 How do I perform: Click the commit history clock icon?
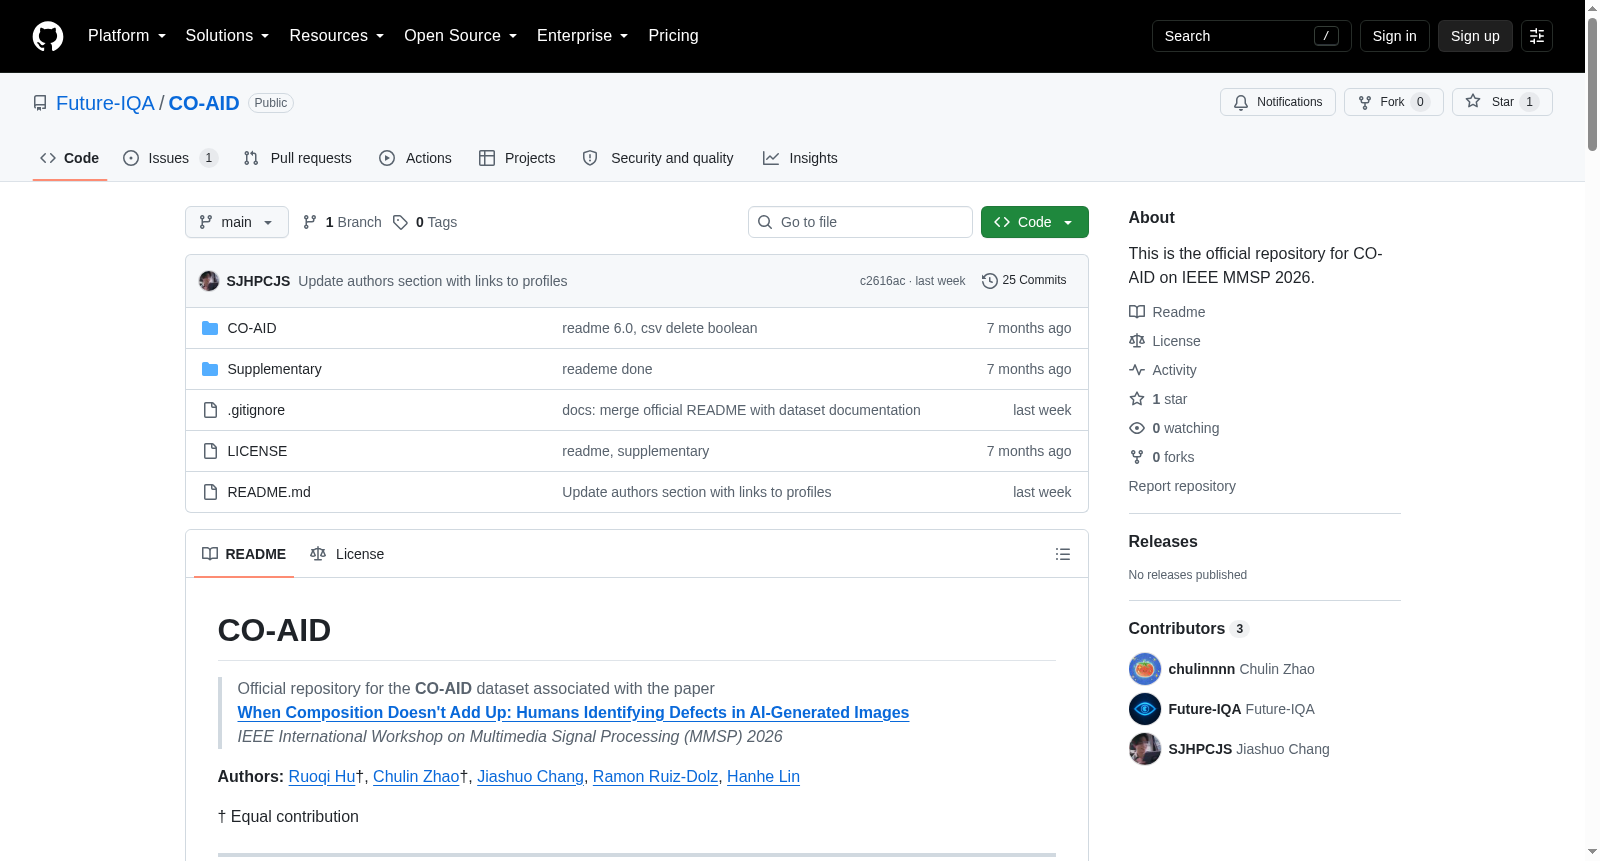point(990,281)
